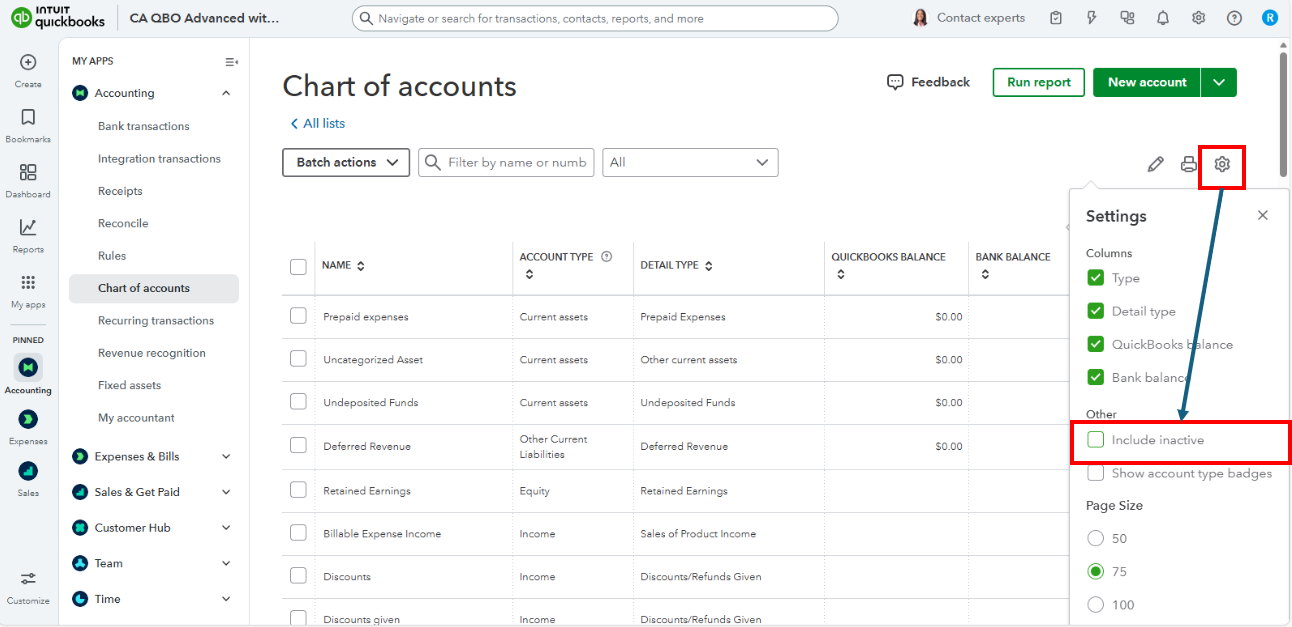The width and height of the screenshot is (1292, 627).
Task: Close the Settings panel
Action: click(1262, 216)
